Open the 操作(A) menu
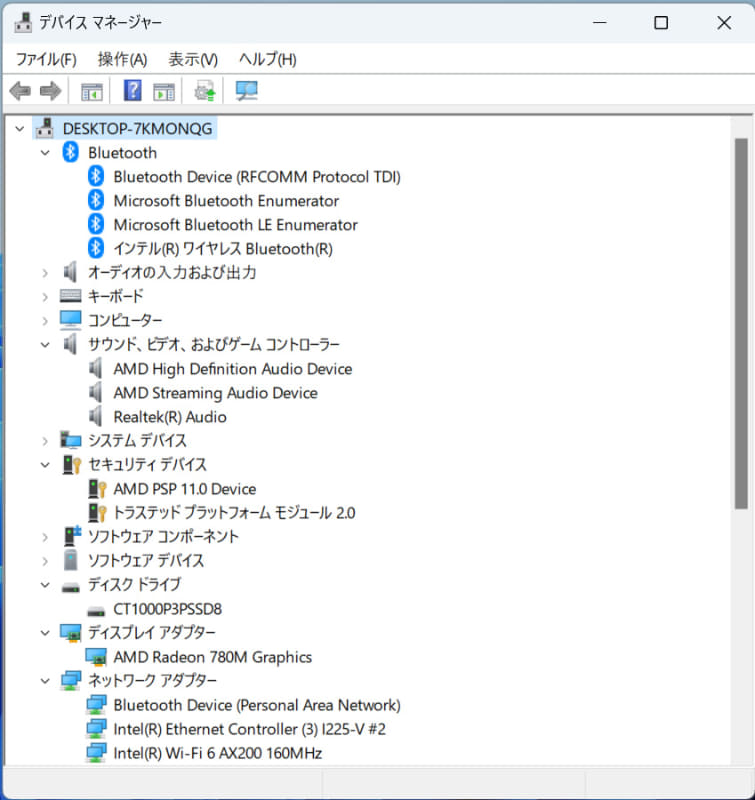 click(x=122, y=59)
